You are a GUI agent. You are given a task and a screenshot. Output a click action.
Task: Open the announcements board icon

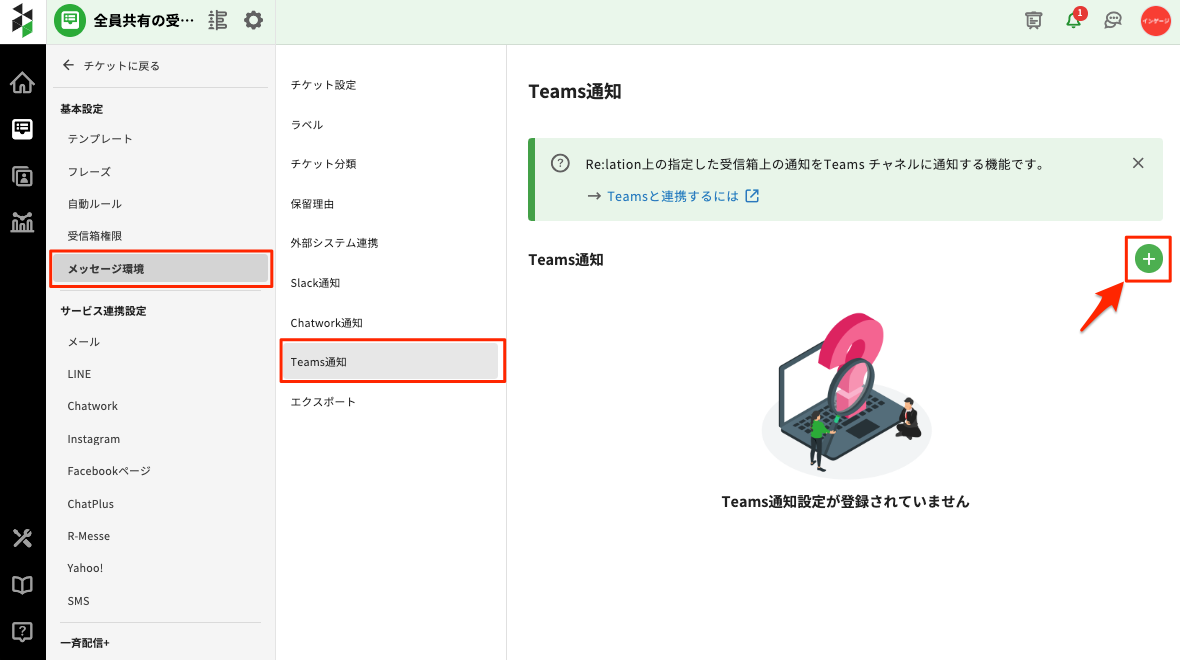1034,20
